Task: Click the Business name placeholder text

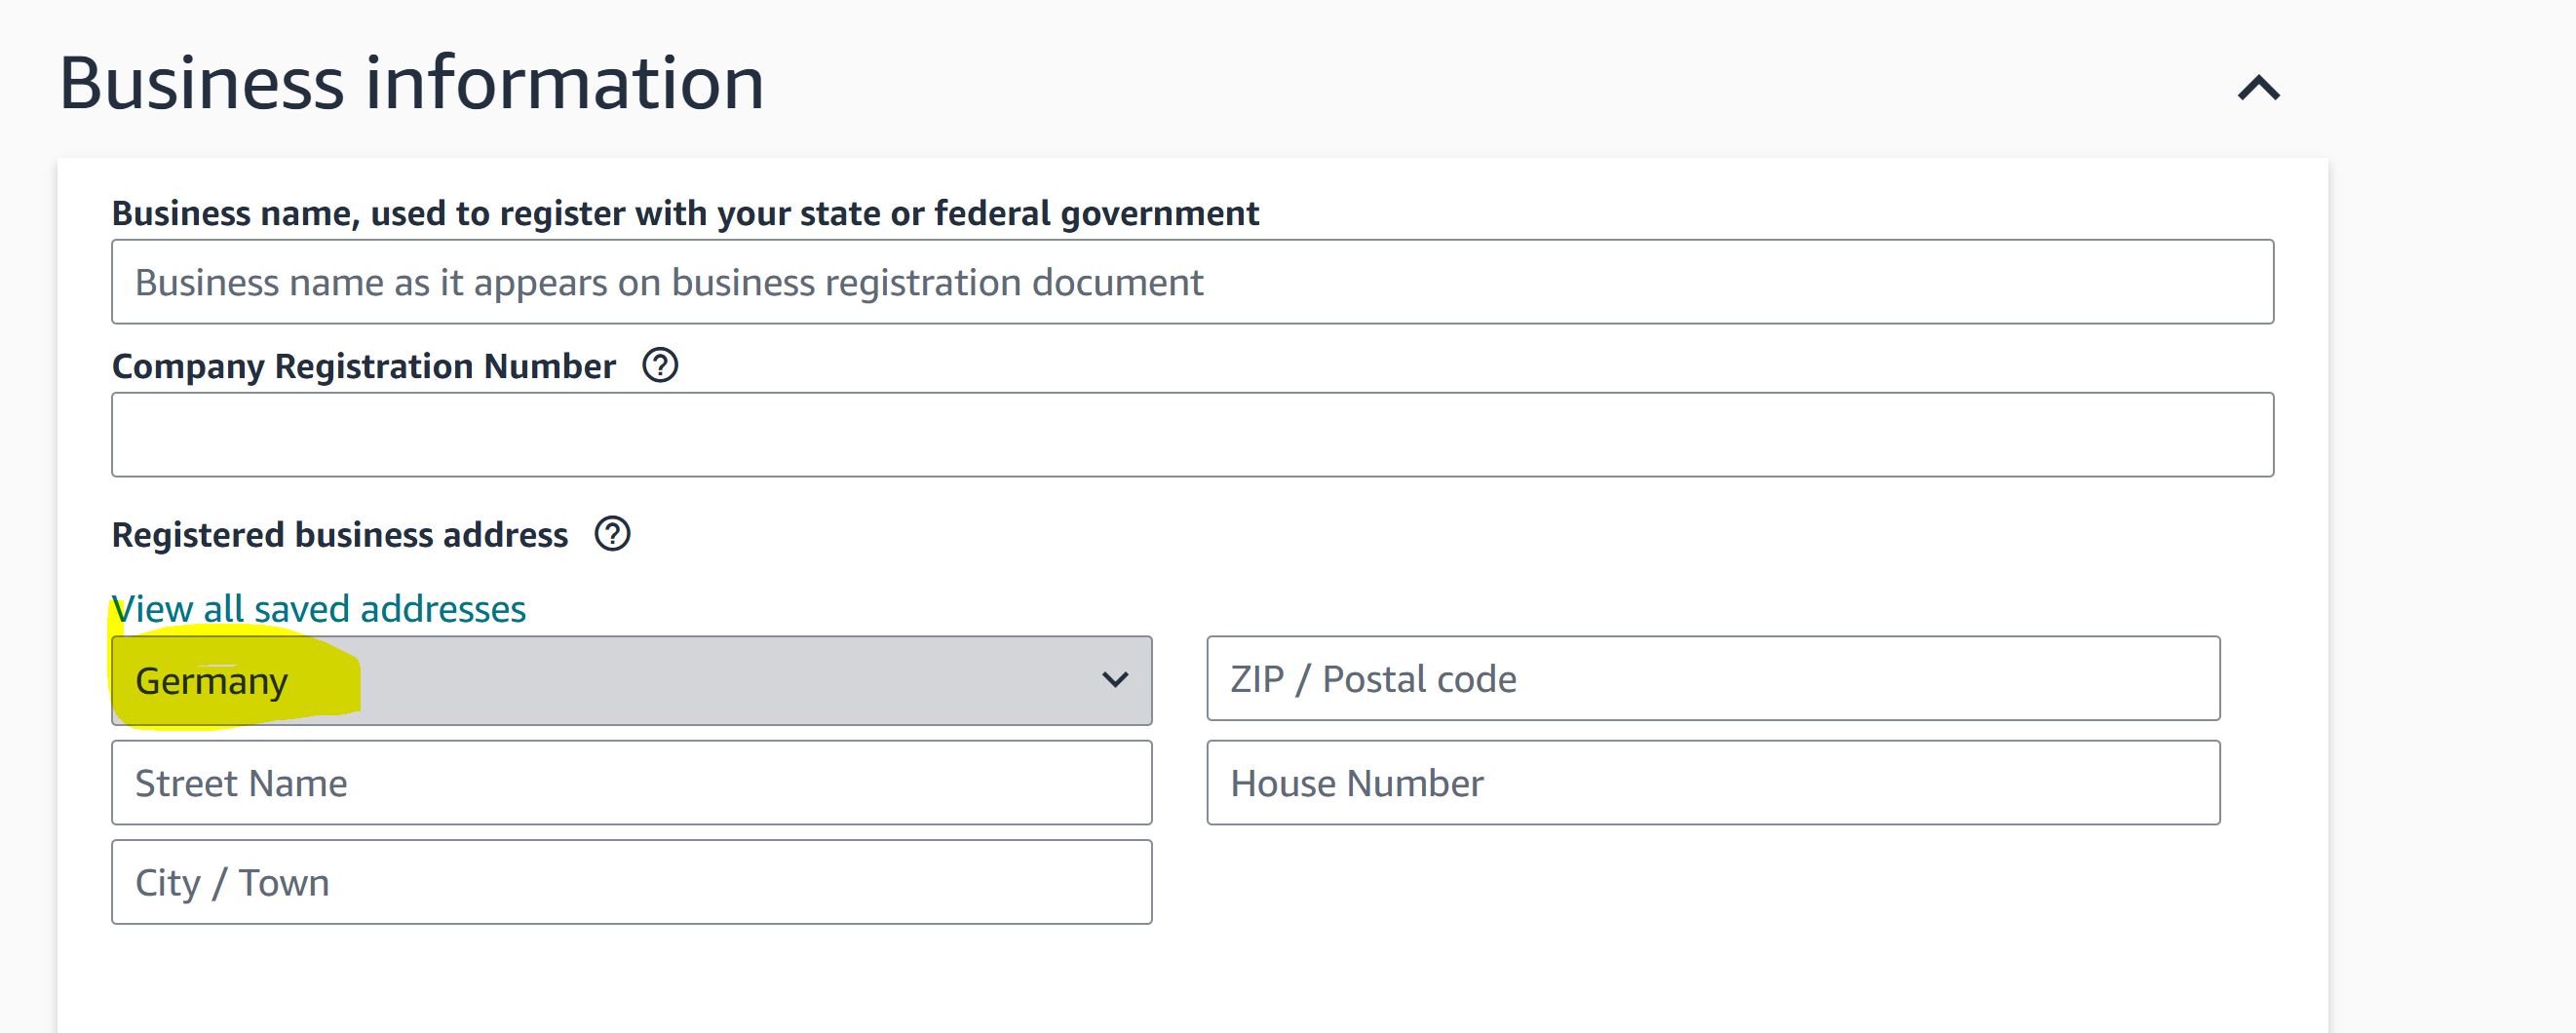Action: click(x=669, y=282)
